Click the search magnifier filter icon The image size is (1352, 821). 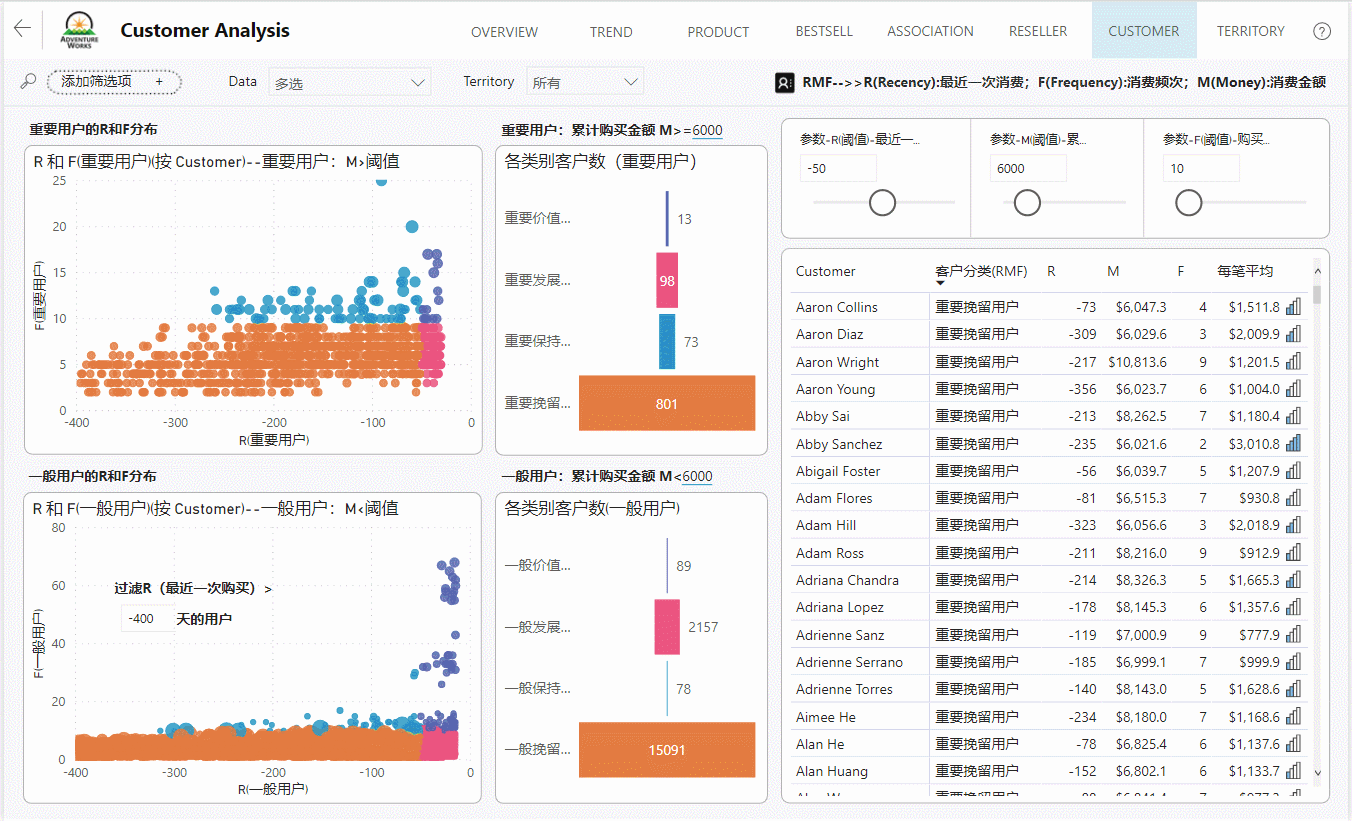[27, 80]
